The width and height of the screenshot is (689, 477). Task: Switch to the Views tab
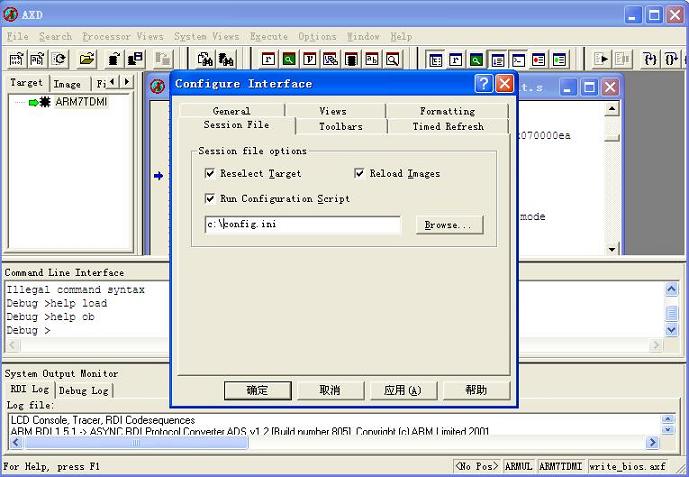pos(333,111)
